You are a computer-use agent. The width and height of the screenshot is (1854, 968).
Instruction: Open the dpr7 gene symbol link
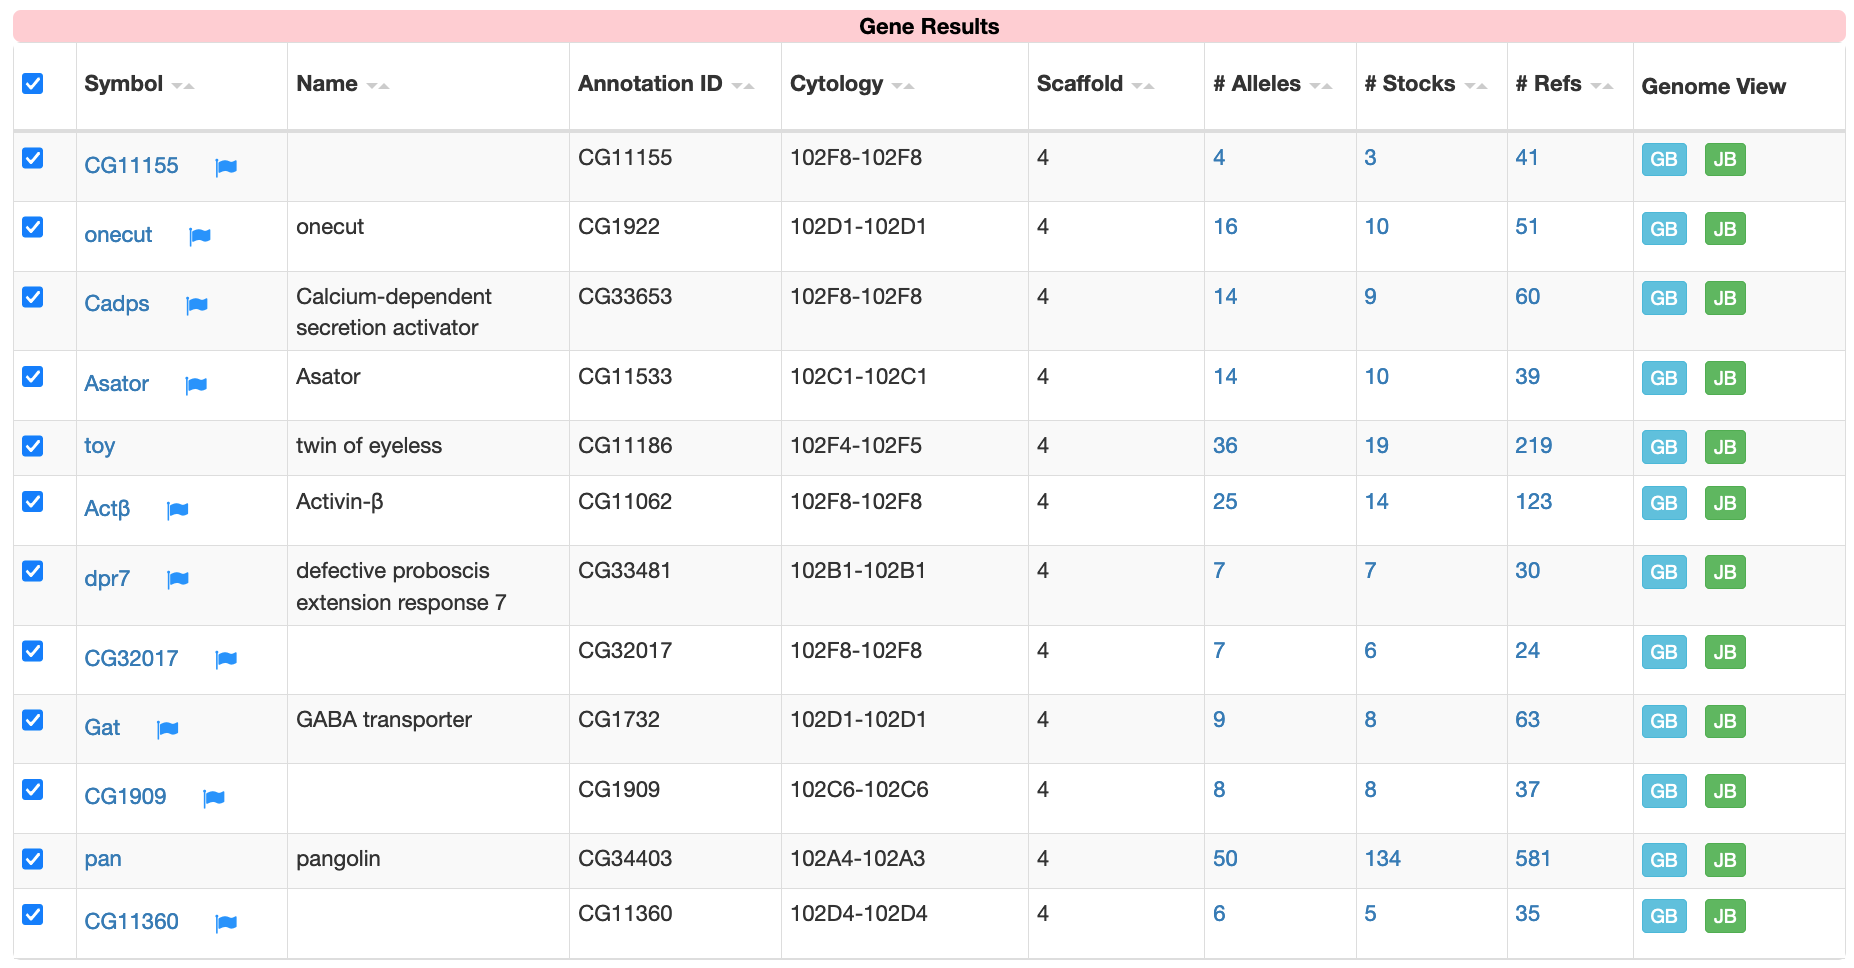click(107, 579)
